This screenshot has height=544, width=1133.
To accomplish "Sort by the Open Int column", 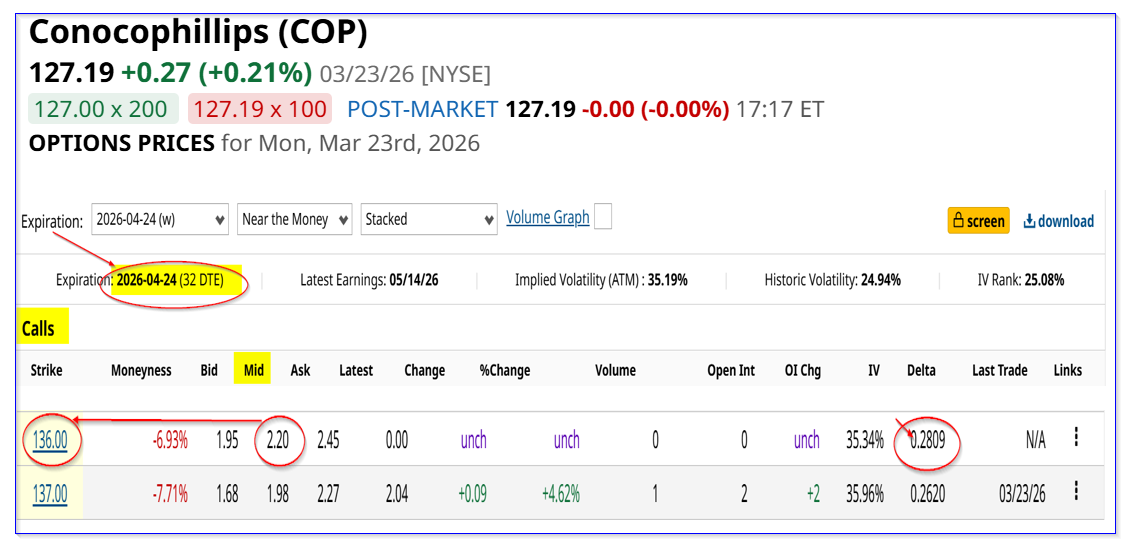I will click(731, 370).
